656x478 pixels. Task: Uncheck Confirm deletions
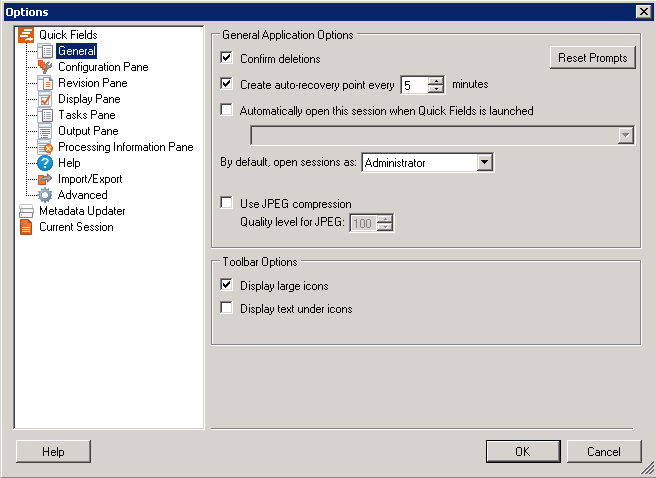[226, 58]
